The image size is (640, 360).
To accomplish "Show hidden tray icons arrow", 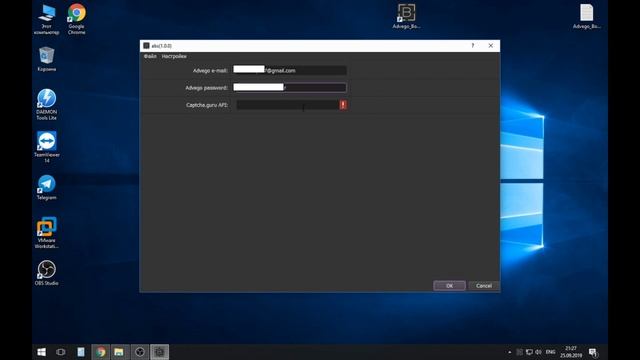I will 509,352.
